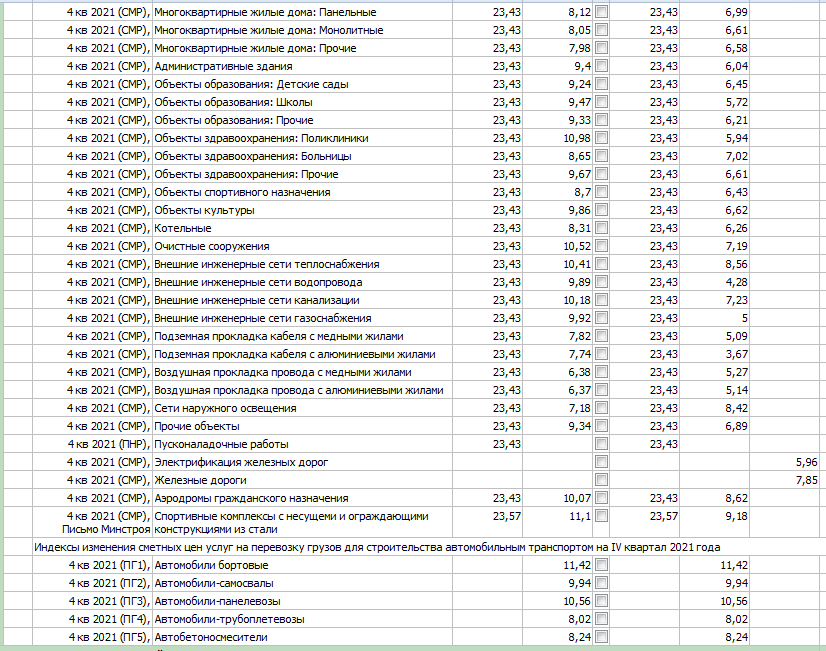The height and width of the screenshot is (651, 826).
Task: Select Воздушная прокладка провода с алюминиевыми жилами
Action: 299,390
